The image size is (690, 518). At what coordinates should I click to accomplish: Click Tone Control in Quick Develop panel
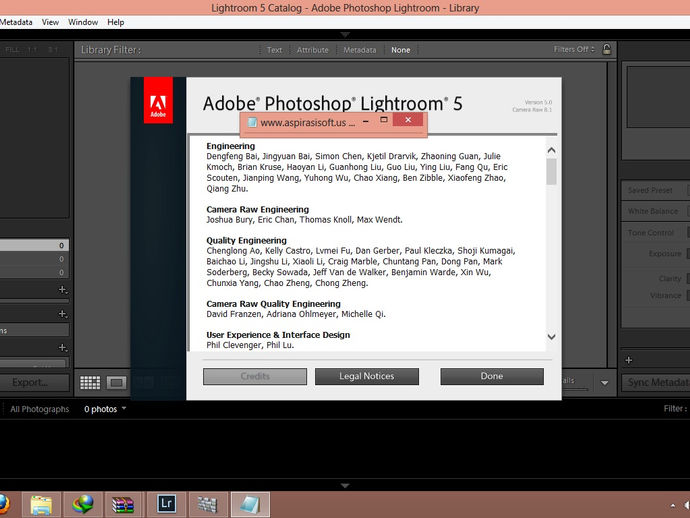650,232
